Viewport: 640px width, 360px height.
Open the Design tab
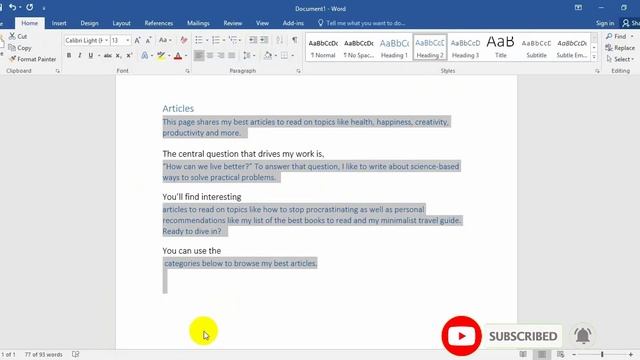coord(89,23)
